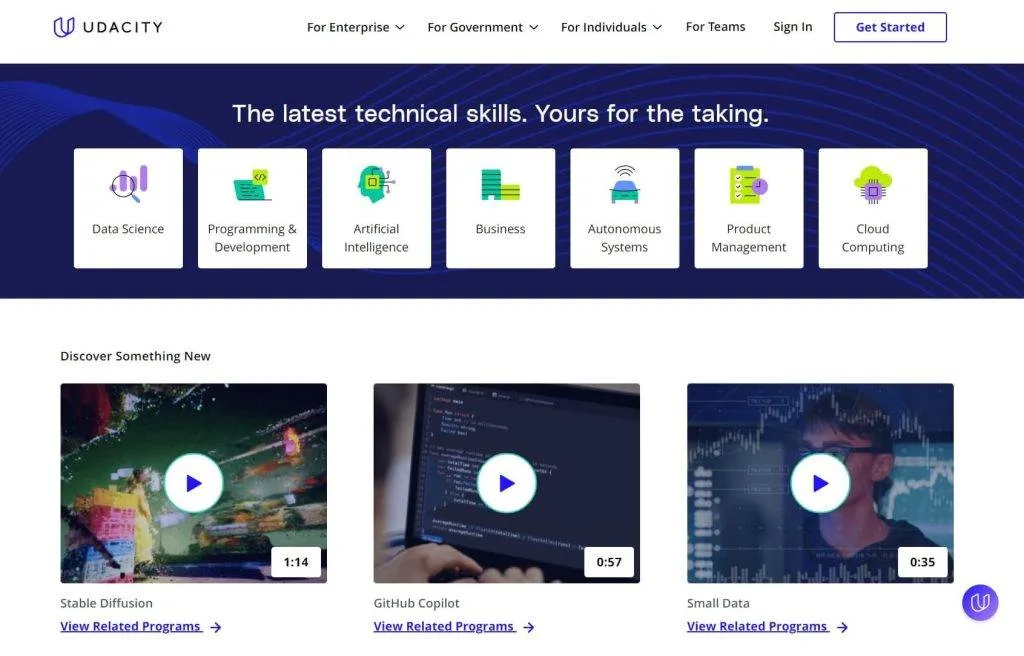Click the Small Data video title
This screenshot has height=656, width=1024.
click(x=718, y=603)
